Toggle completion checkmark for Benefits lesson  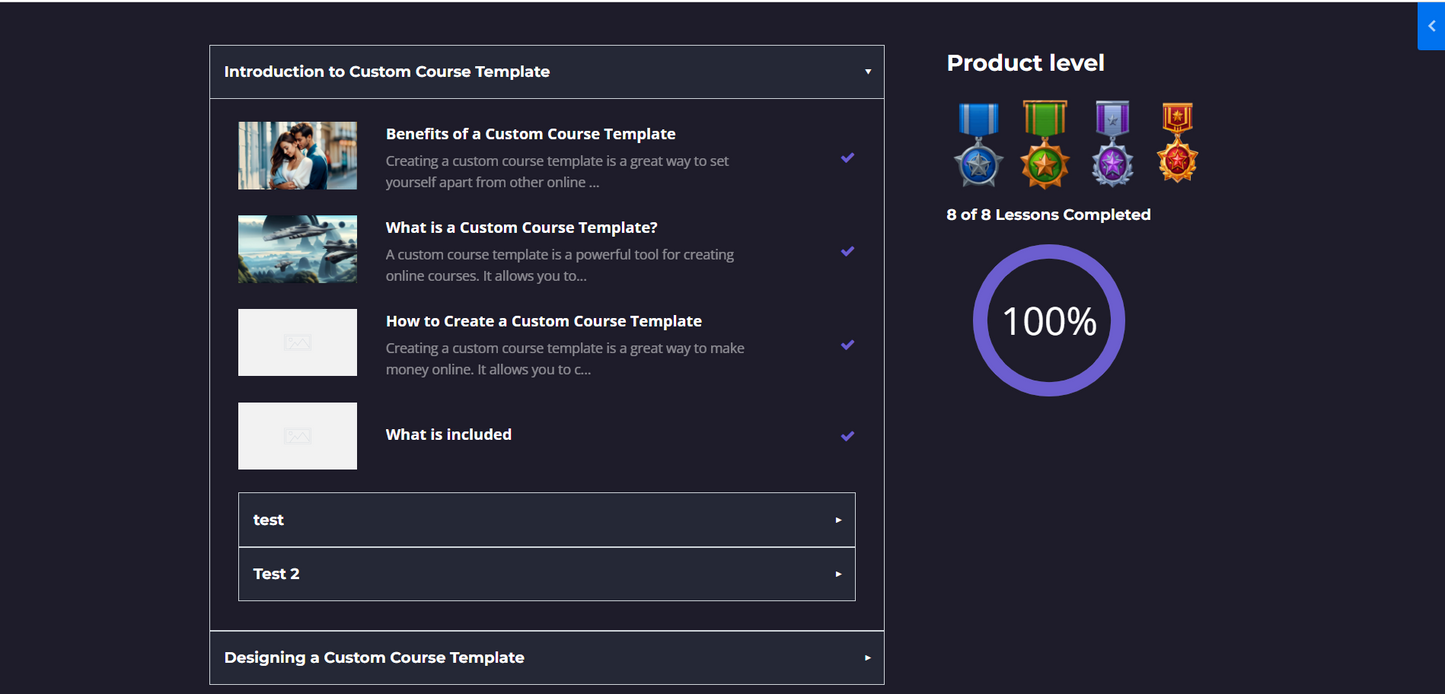[847, 158]
